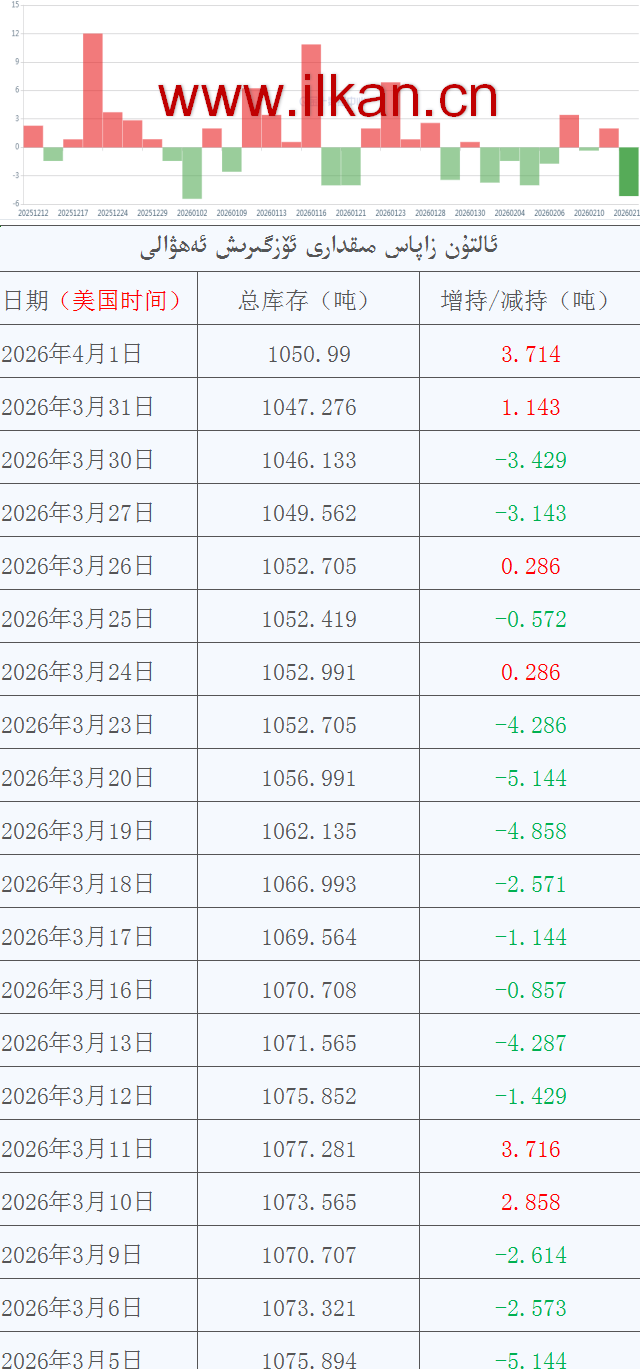Click the 日期（美国时间） column header
The height and width of the screenshot is (1369, 640).
93,300
